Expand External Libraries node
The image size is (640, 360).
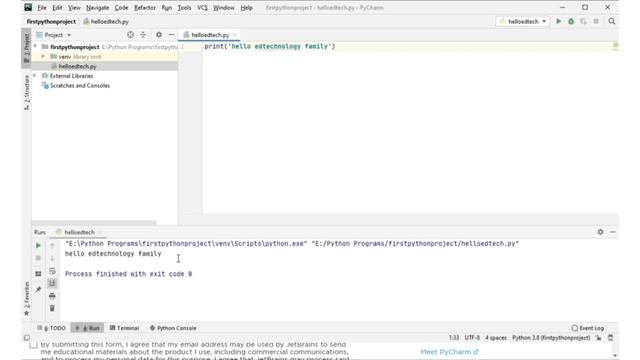click(36, 76)
